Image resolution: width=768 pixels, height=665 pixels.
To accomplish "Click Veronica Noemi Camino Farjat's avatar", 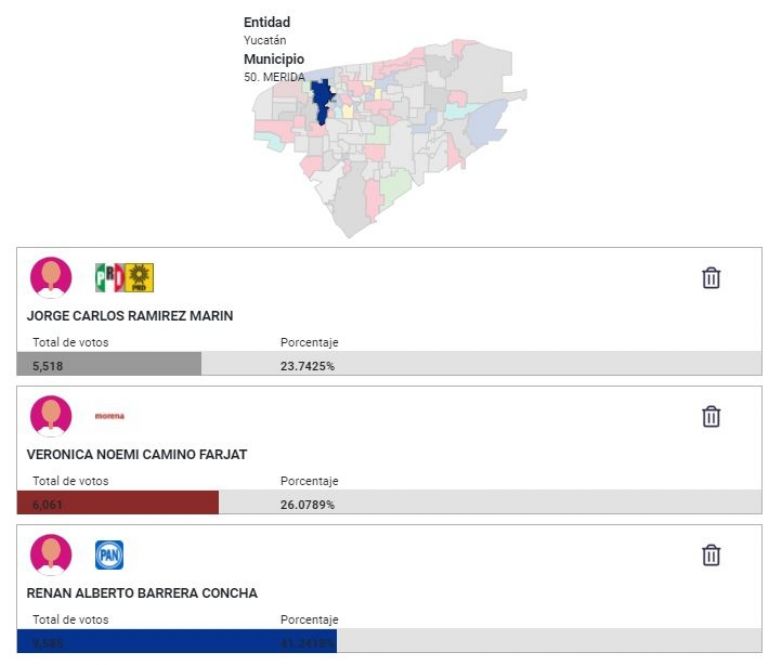I will (x=51, y=416).
